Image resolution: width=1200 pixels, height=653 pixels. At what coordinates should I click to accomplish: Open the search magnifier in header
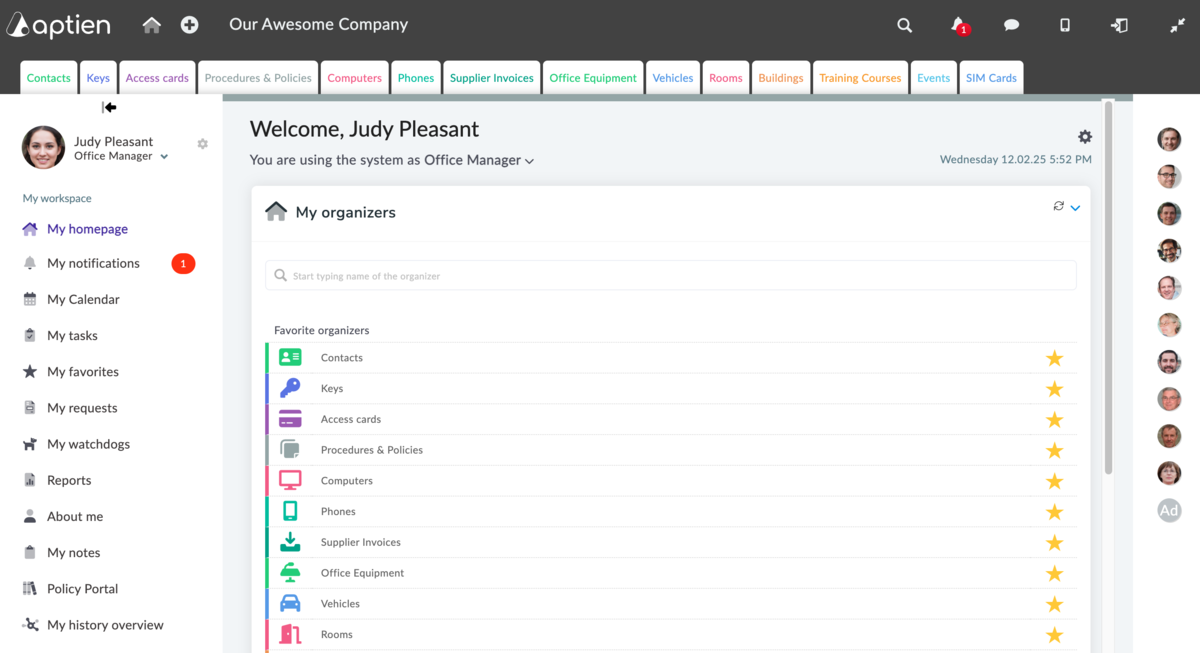click(x=904, y=26)
